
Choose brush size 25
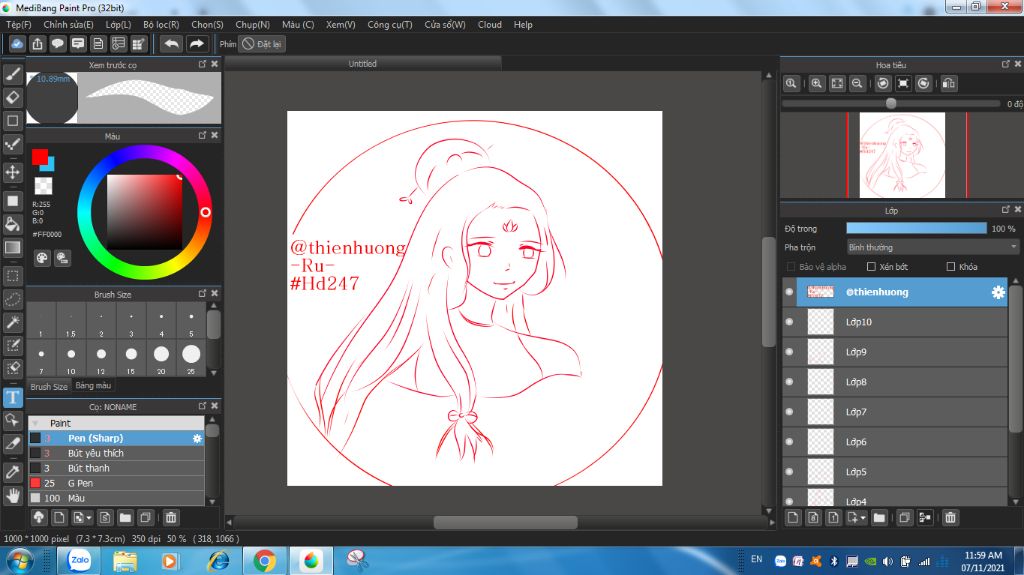click(x=191, y=357)
